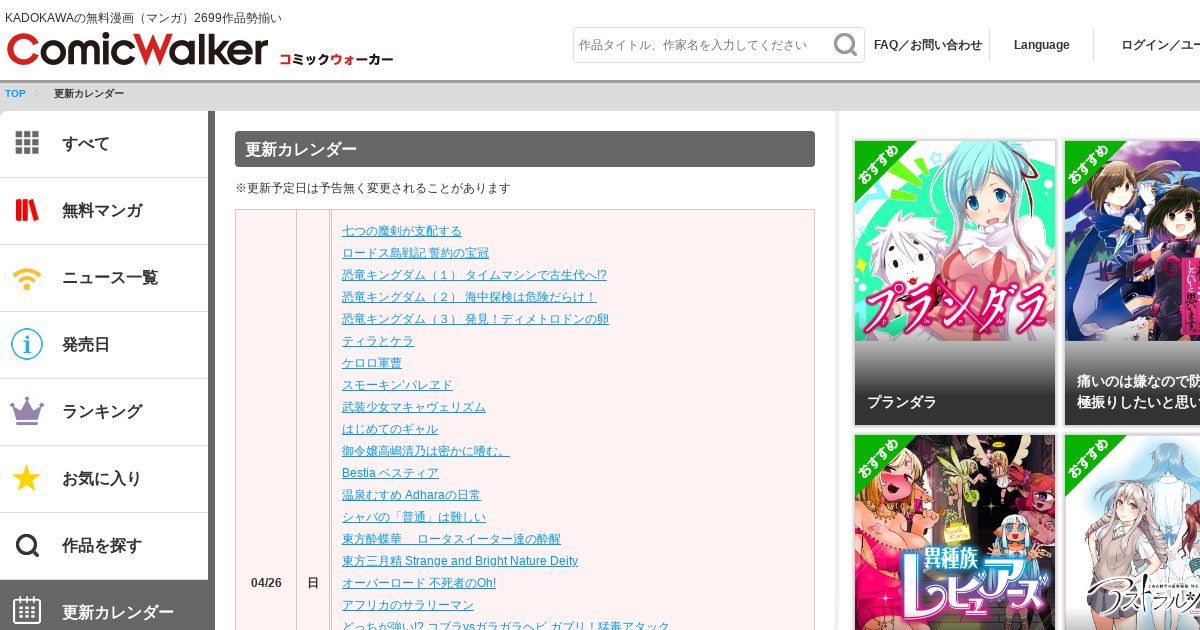Click the grid icon beside すべて
This screenshot has width=1200, height=630.
pos(27,143)
